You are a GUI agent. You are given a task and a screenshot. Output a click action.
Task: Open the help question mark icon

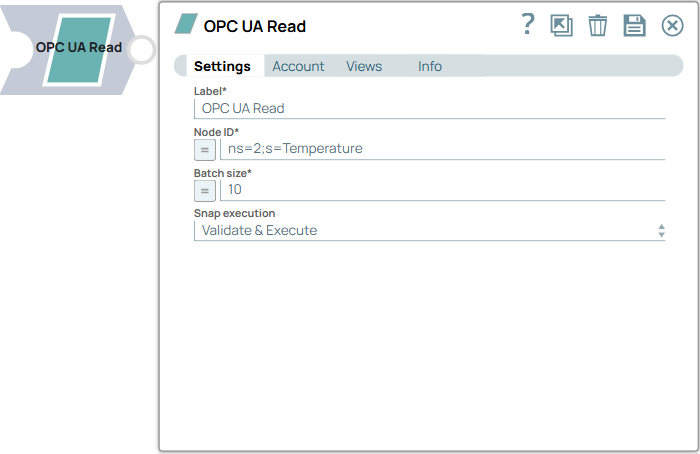(x=529, y=25)
